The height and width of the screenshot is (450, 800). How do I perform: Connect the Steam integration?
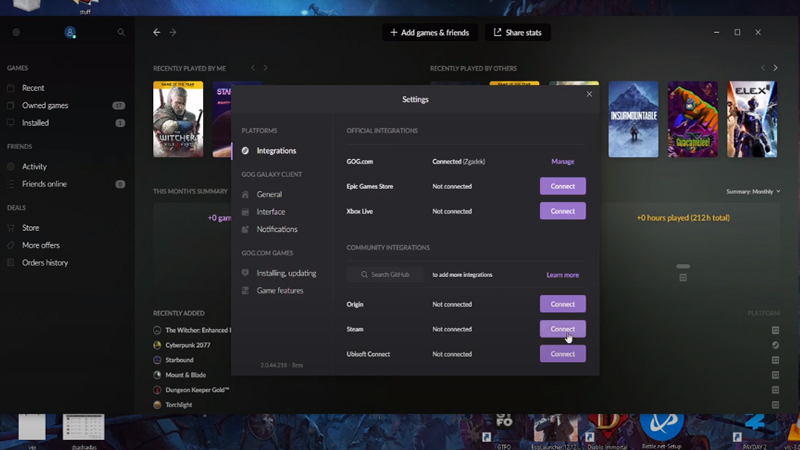[562, 329]
